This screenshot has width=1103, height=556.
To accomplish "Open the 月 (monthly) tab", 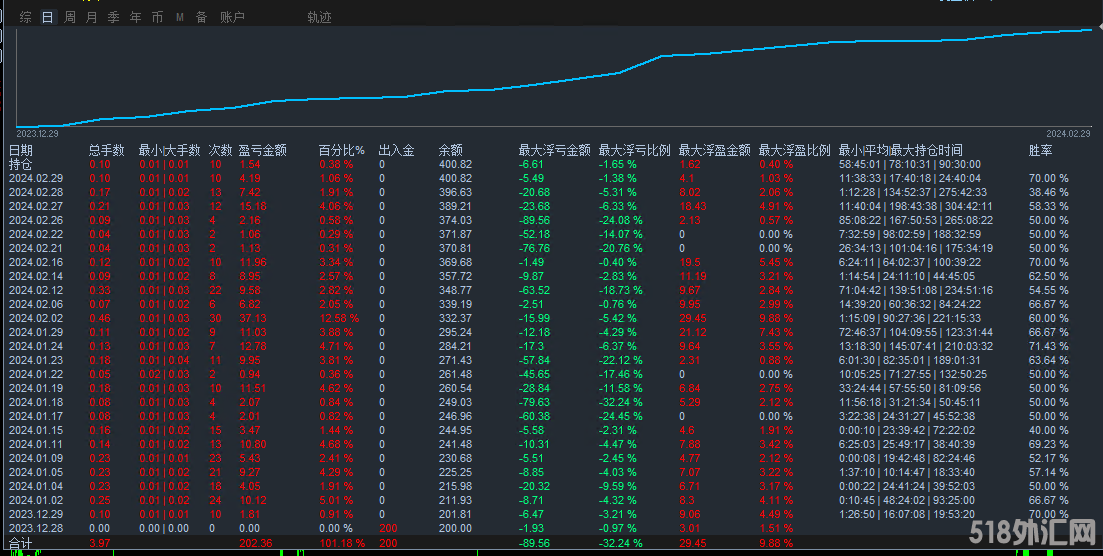I will tap(92, 17).
